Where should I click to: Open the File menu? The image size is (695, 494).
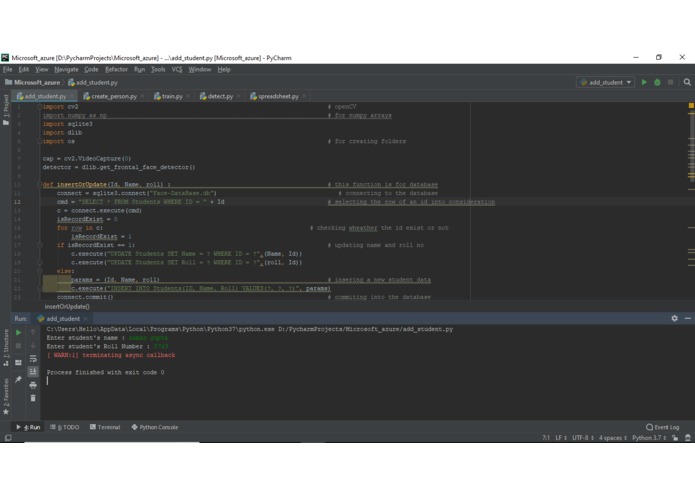coord(8,70)
